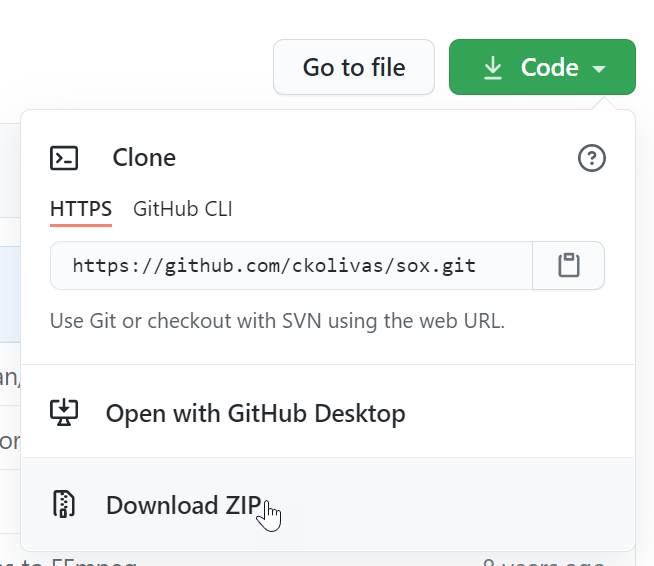Collapse the Code dropdown using its caret
Viewport: 654px width, 566px height.
tap(600, 69)
